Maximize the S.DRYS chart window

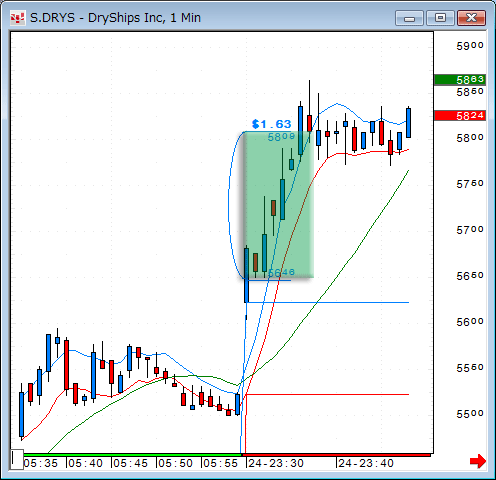click(x=440, y=18)
